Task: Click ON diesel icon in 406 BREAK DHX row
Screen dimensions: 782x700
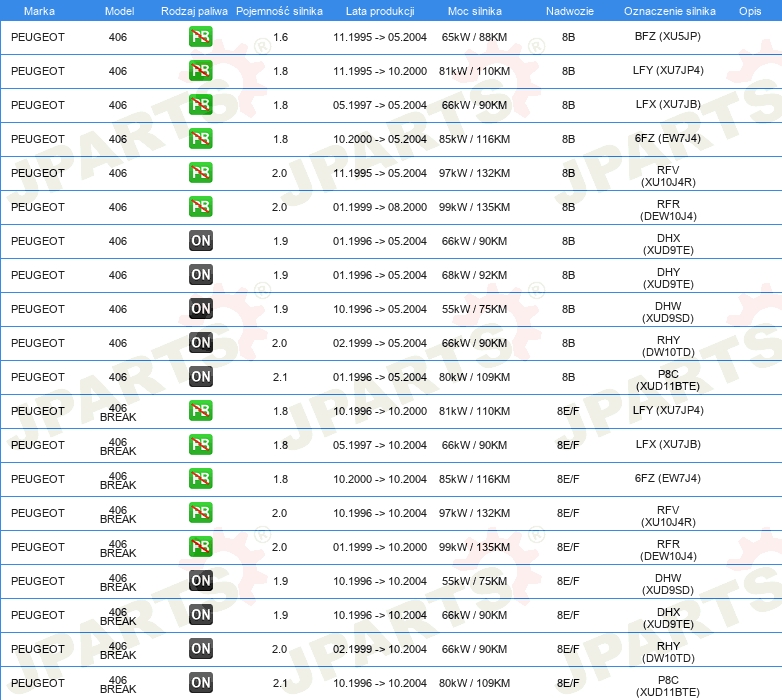Action: tap(200, 615)
